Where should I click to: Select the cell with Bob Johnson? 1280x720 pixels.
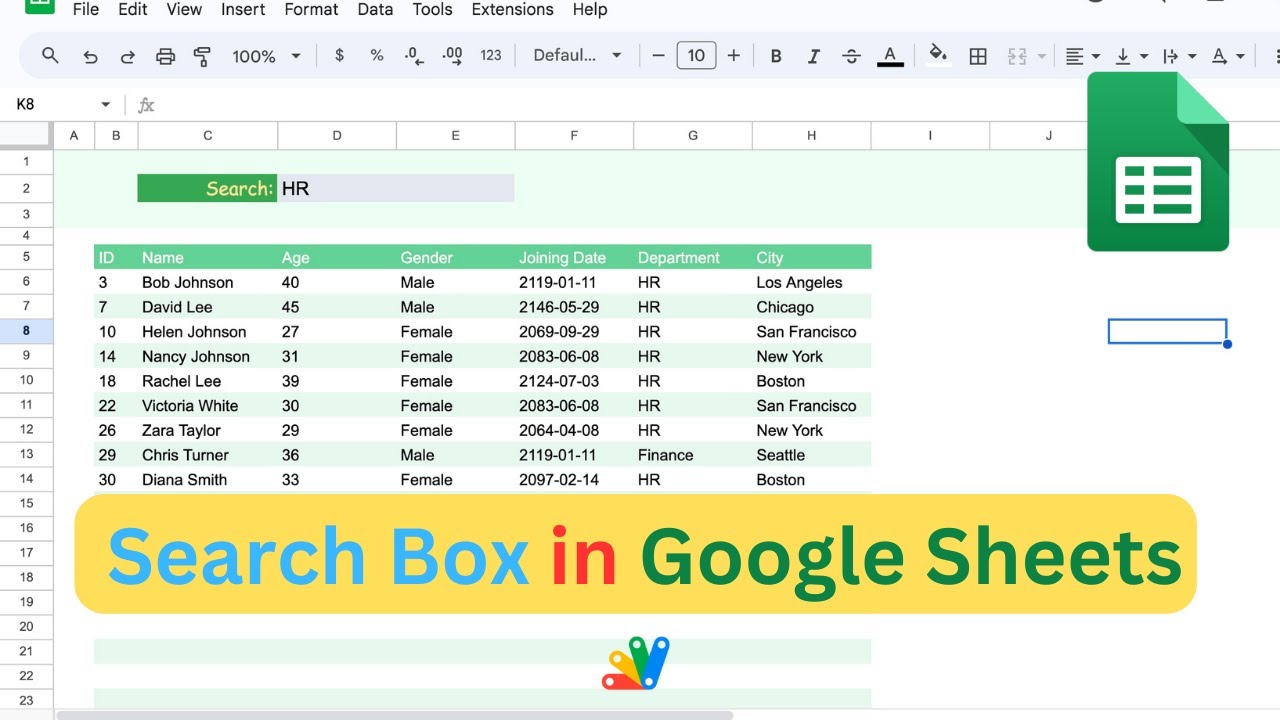207,282
